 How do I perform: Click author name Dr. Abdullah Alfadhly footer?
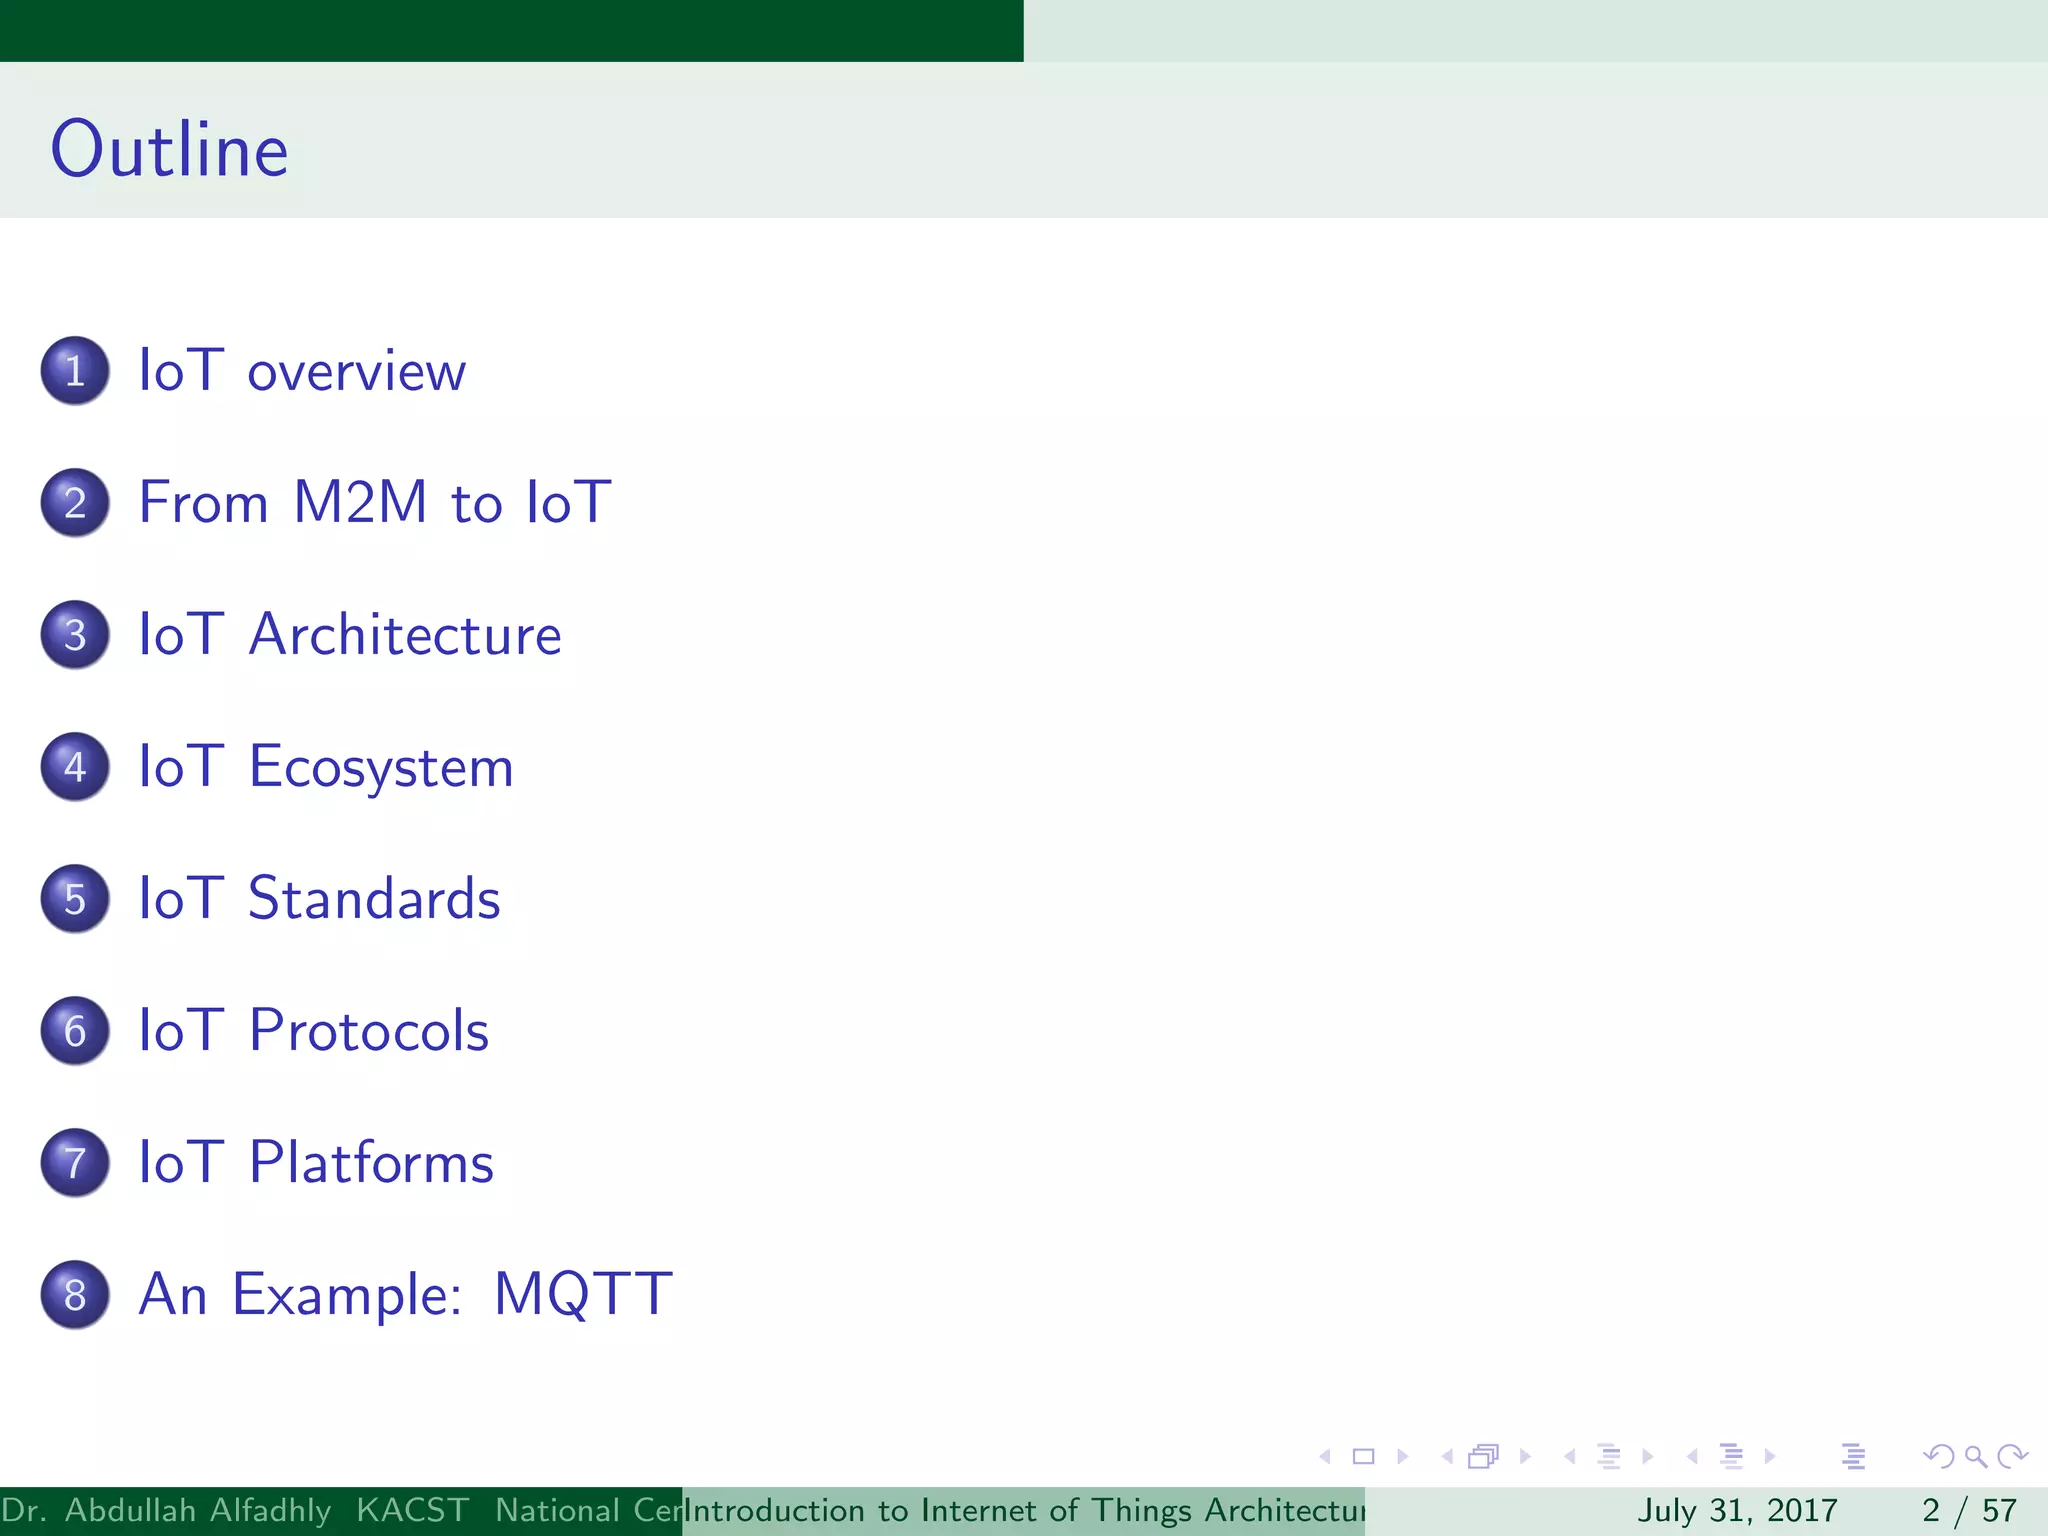click(x=166, y=1510)
